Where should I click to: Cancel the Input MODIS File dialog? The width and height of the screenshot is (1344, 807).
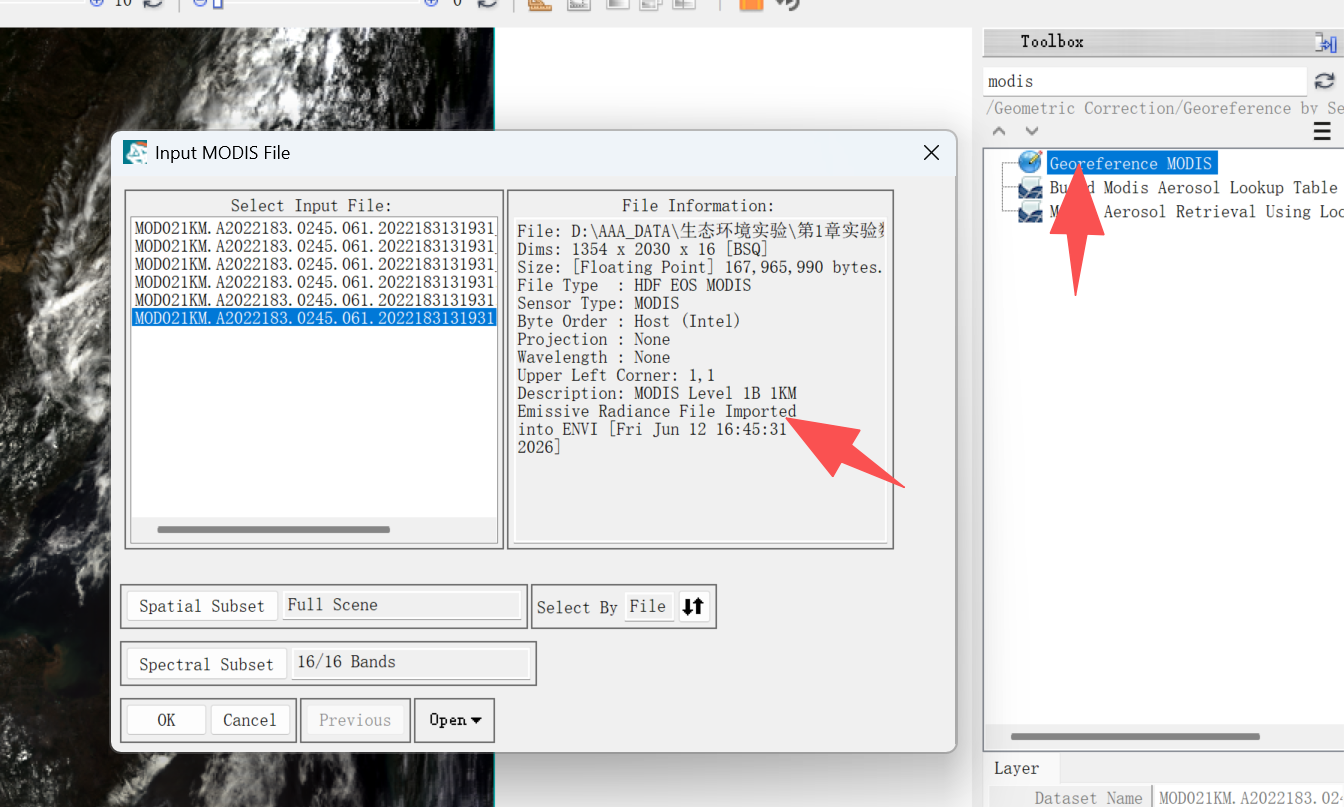250,720
